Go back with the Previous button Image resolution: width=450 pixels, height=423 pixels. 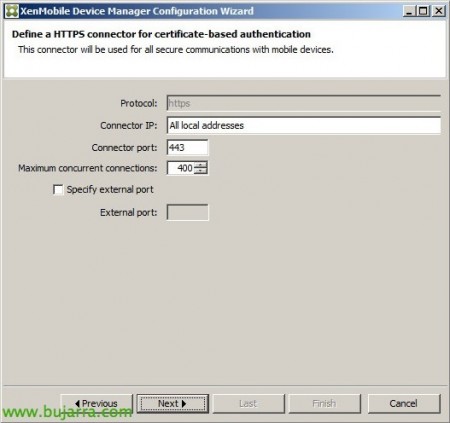97,404
